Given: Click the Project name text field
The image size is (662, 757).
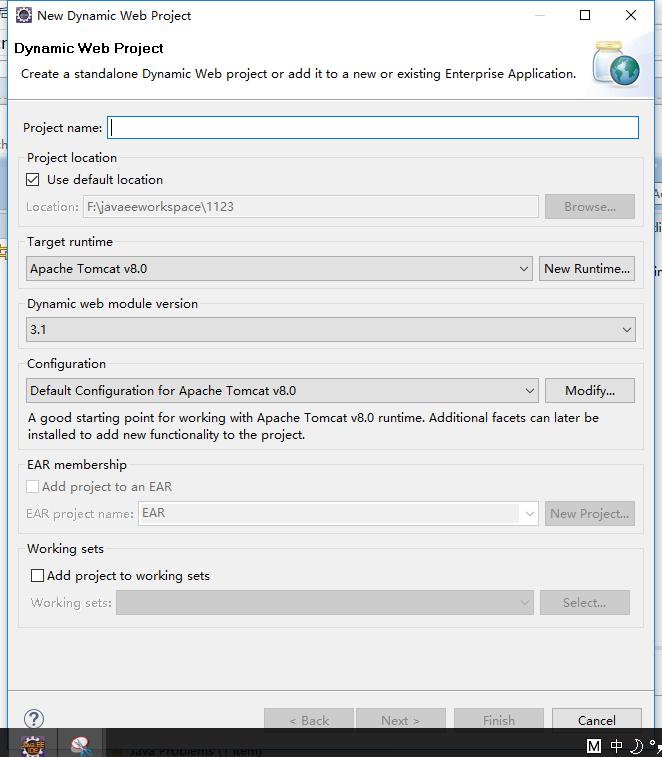Looking at the screenshot, I should coord(373,127).
